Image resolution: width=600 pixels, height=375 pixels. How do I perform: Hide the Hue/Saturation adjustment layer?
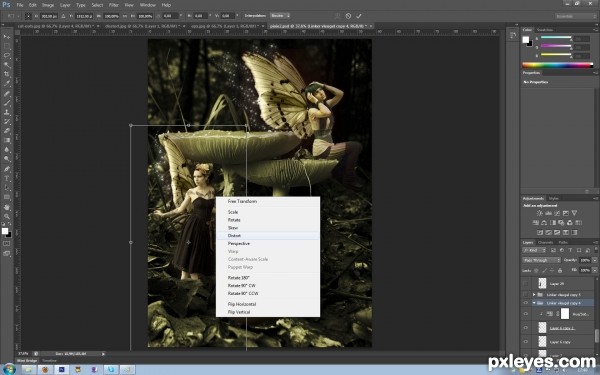click(x=526, y=314)
